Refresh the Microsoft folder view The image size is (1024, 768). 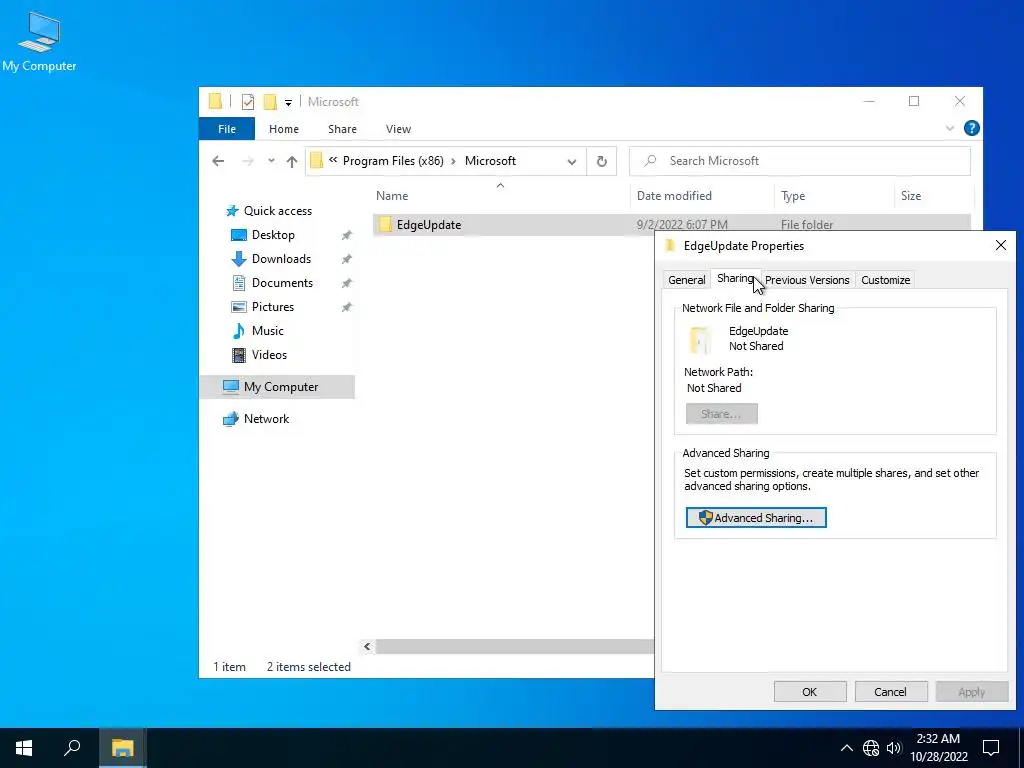tap(601, 161)
